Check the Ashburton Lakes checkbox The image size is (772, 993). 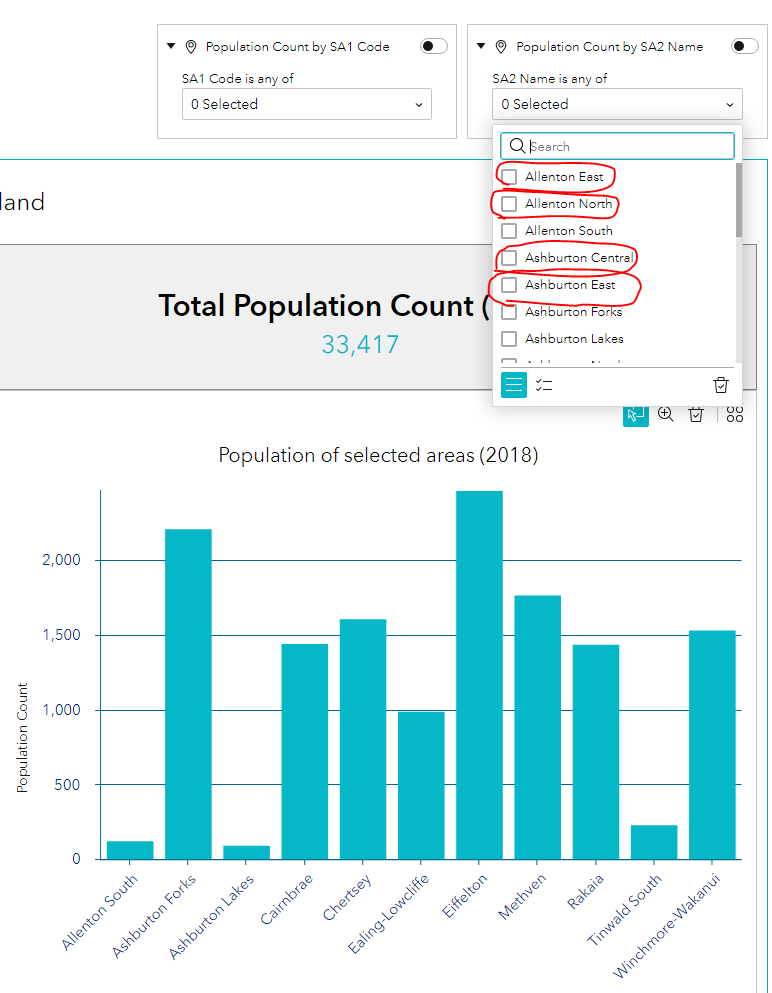pyautogui.click(x=509, y=339)
